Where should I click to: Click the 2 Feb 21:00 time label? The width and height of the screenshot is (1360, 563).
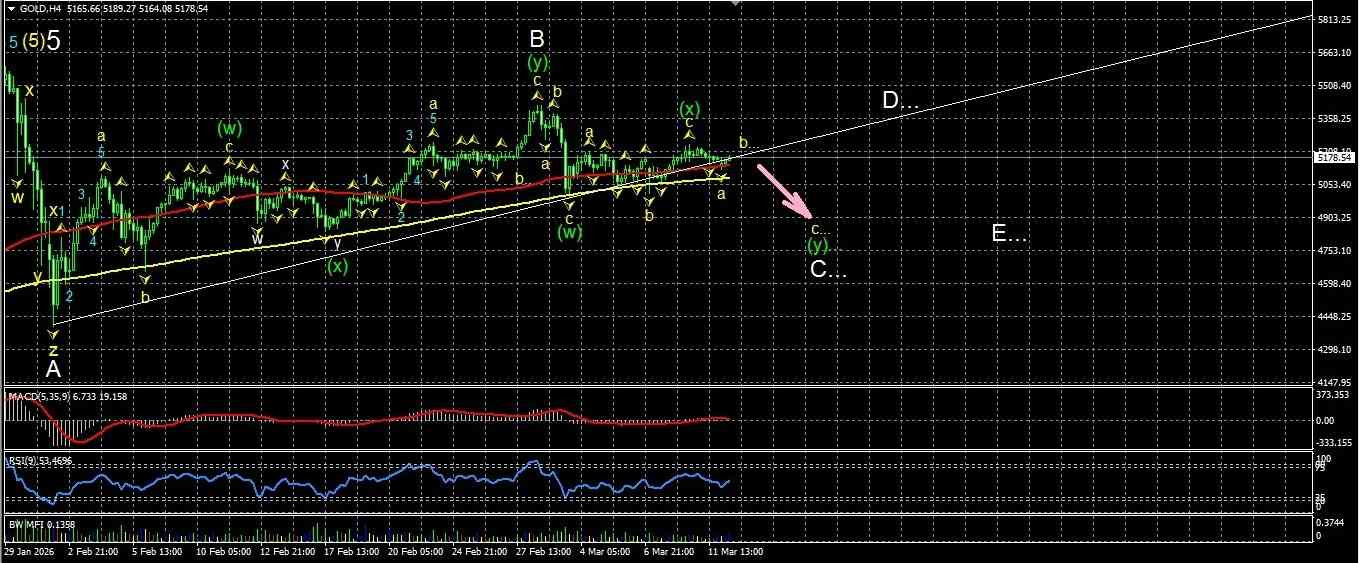[x=93, y=551]
